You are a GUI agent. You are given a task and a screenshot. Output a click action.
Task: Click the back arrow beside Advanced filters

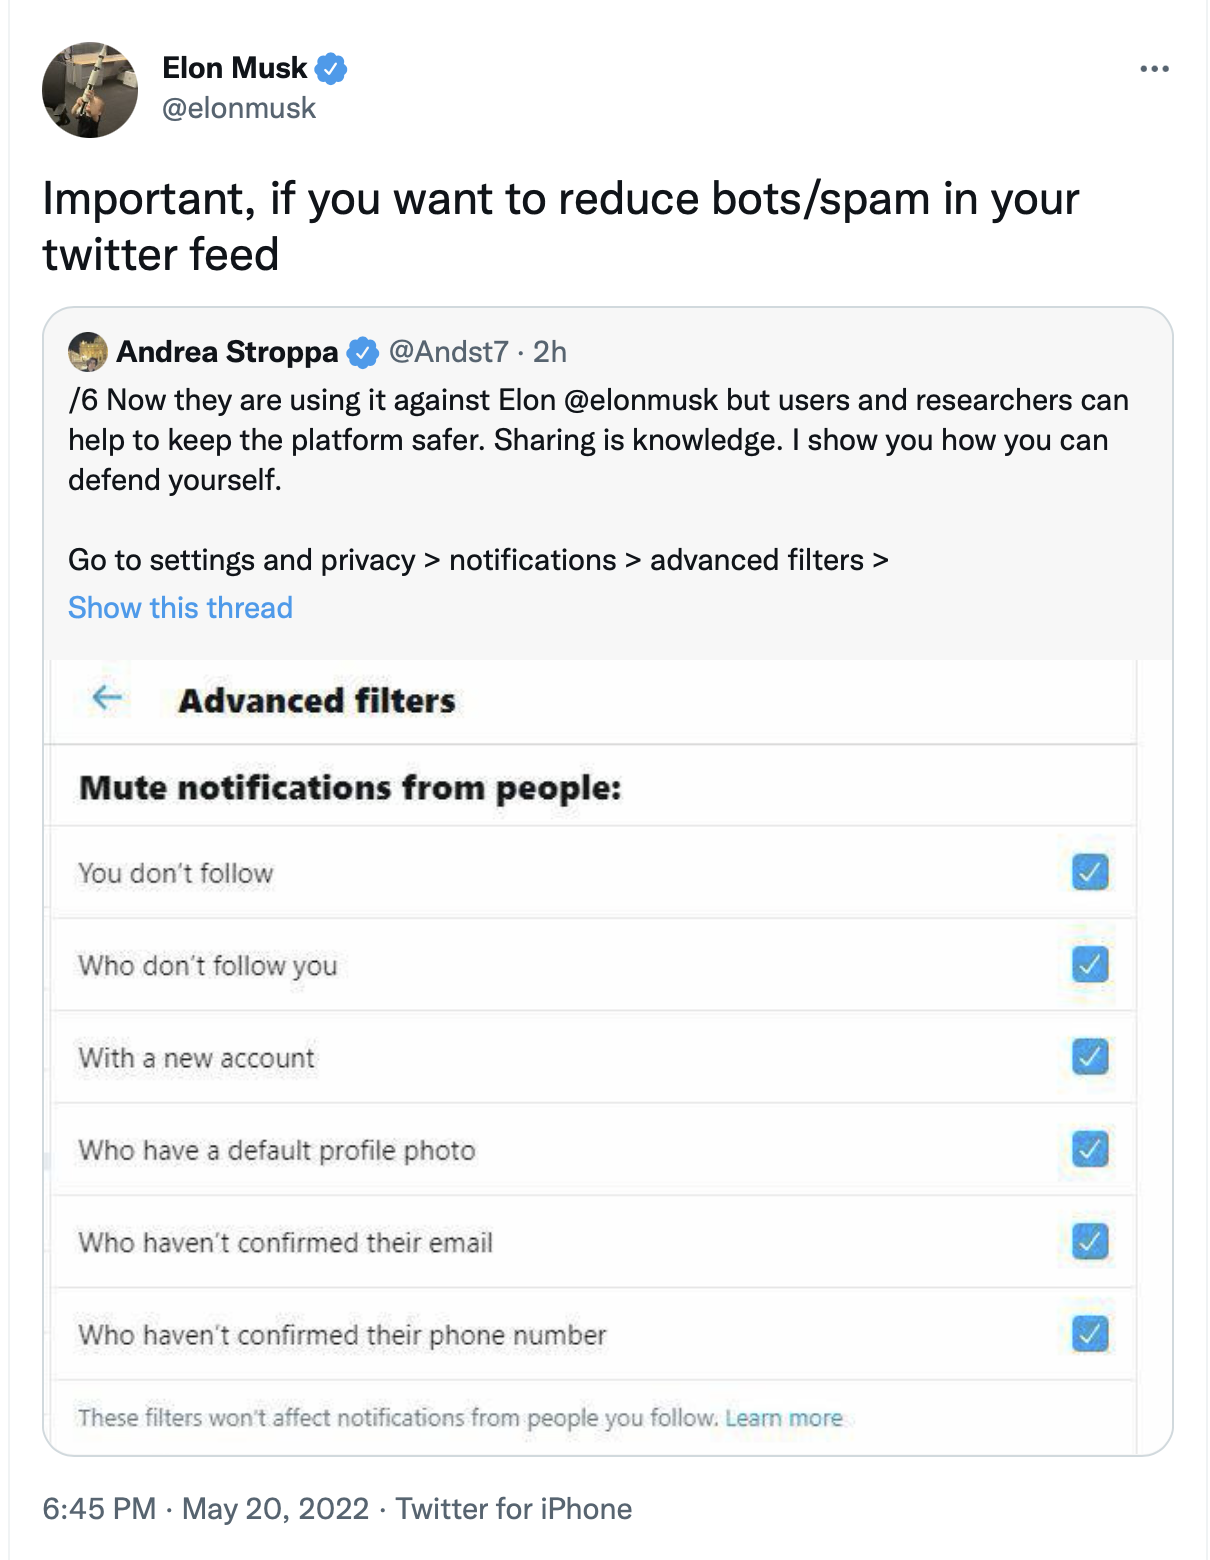click(107, 698)
